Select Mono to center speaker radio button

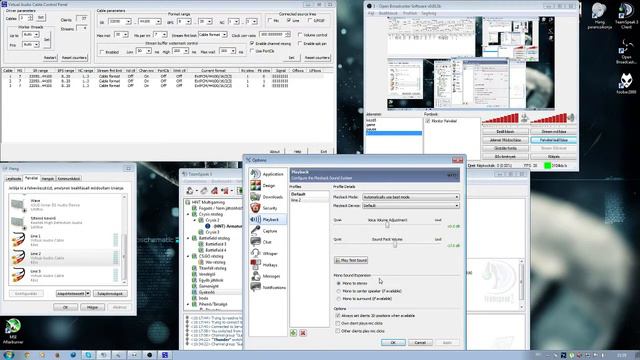pos(338,291)
